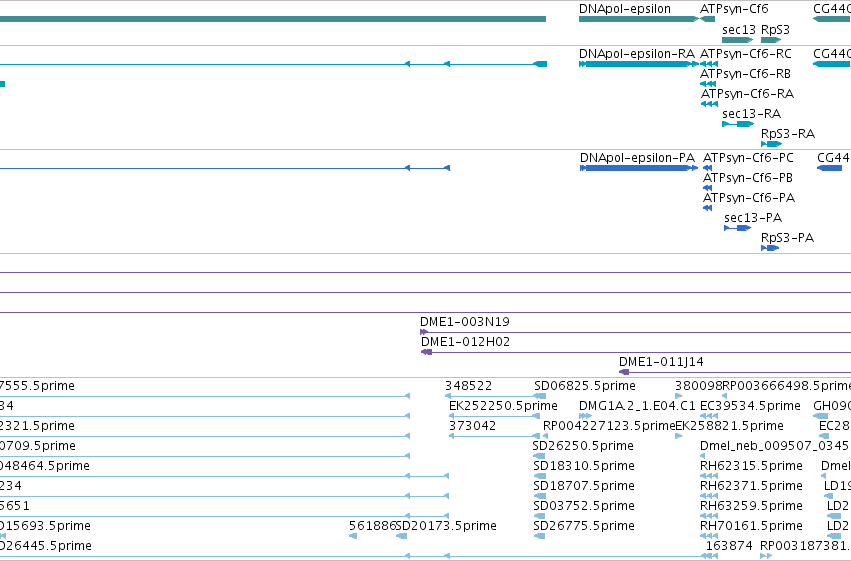Click EST feature 163874
The image size is (851, 561).
click(x=729, y=546)
